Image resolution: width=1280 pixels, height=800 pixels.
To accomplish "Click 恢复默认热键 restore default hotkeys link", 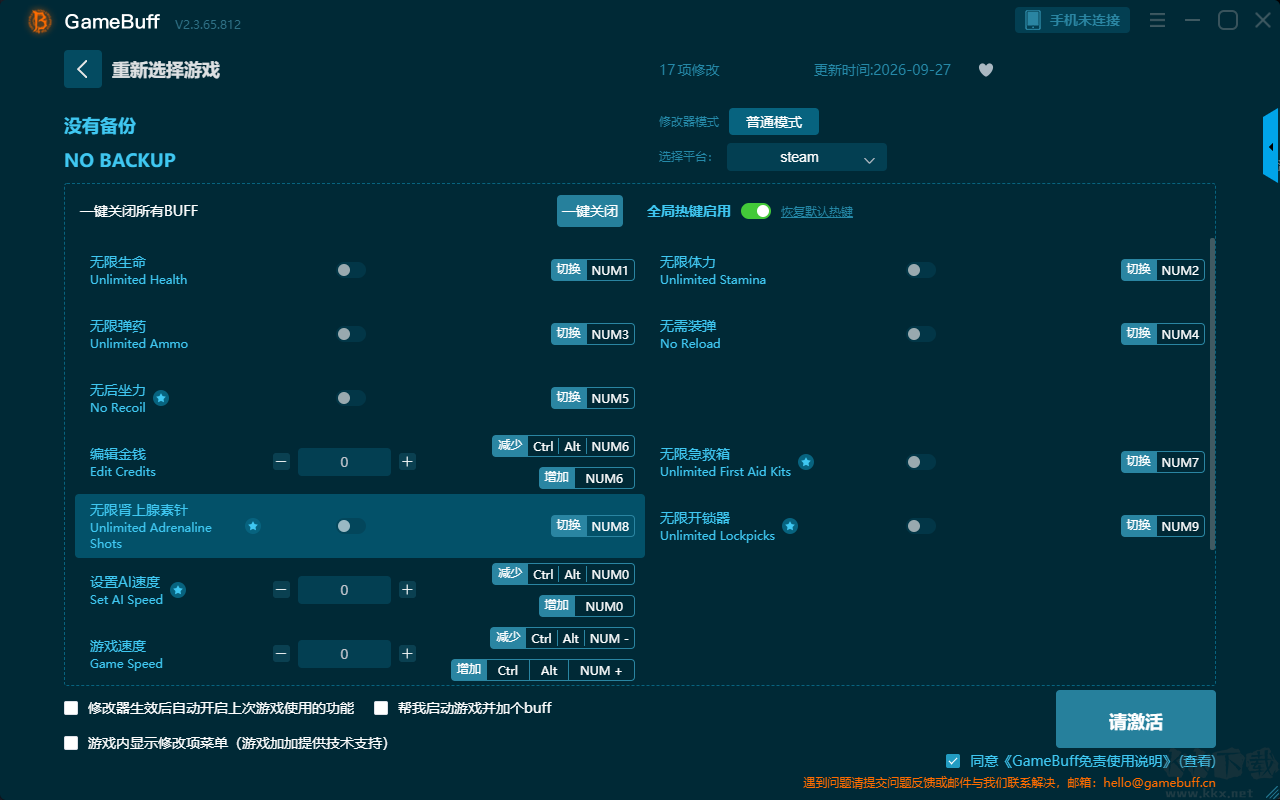I will click(817, 212).
